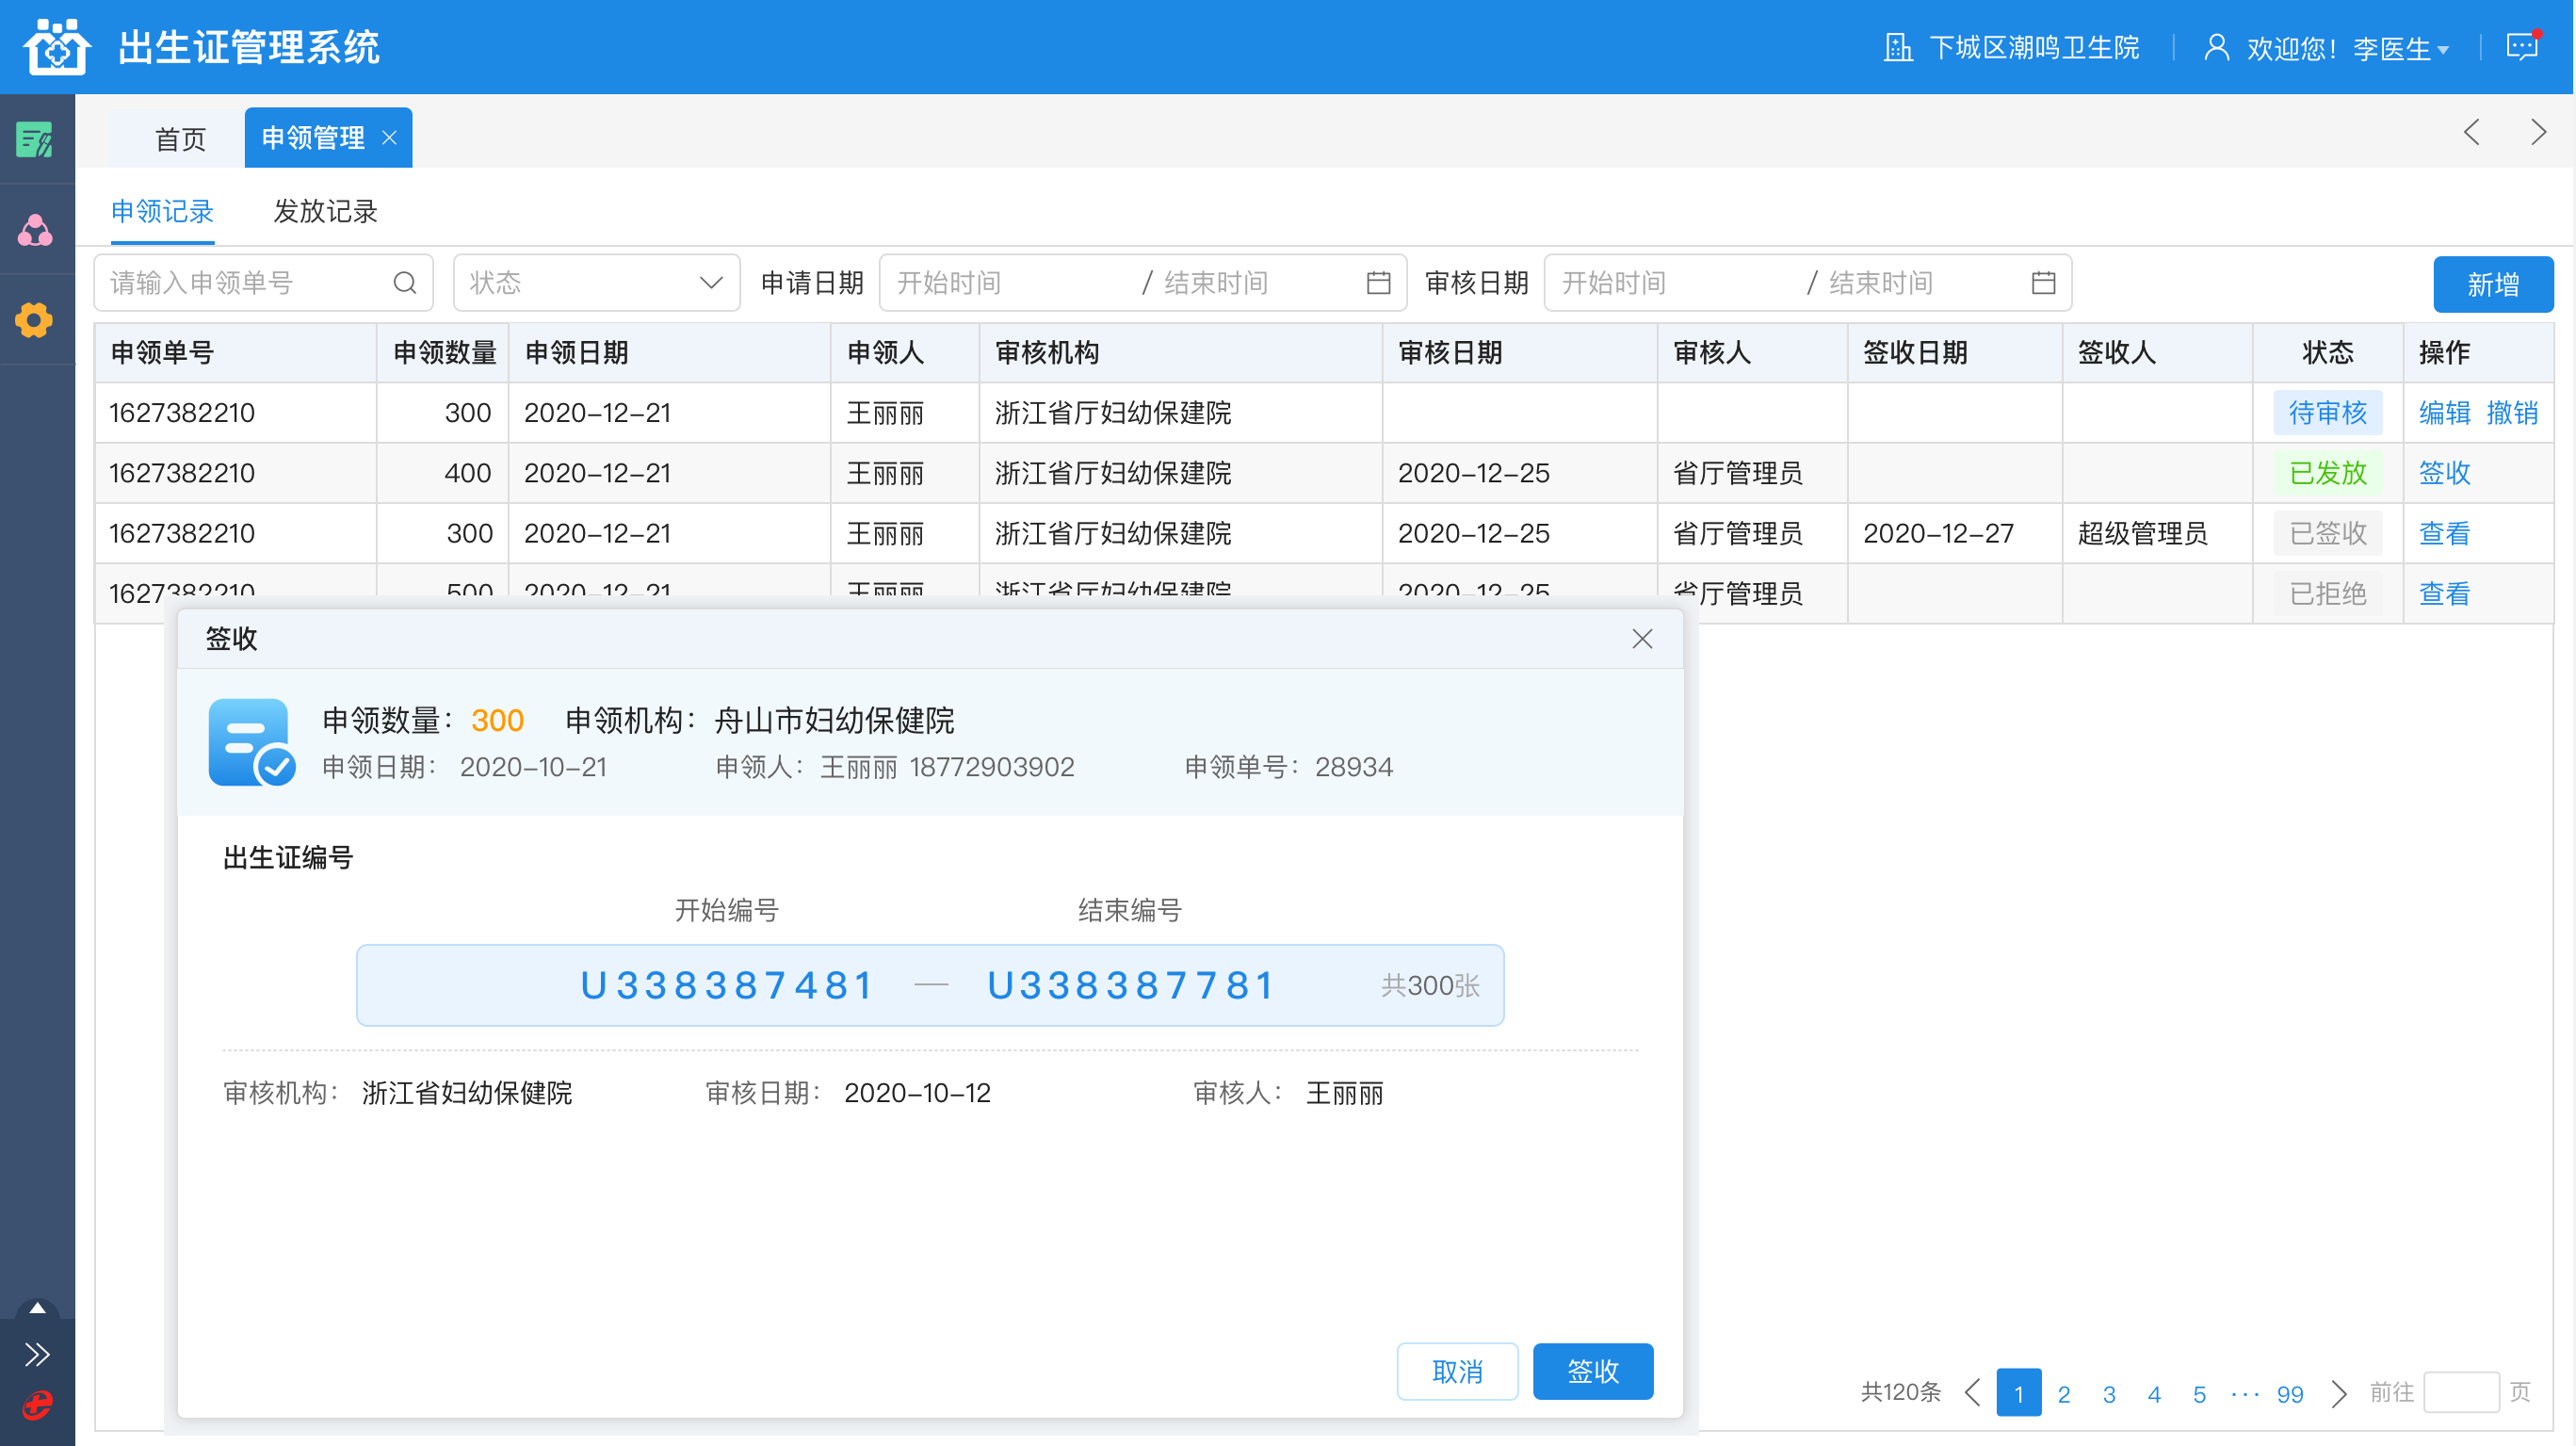The image size is (2576, 1446).
Task: Close the 申领管理 tab
Action: (x=390, y=138)
